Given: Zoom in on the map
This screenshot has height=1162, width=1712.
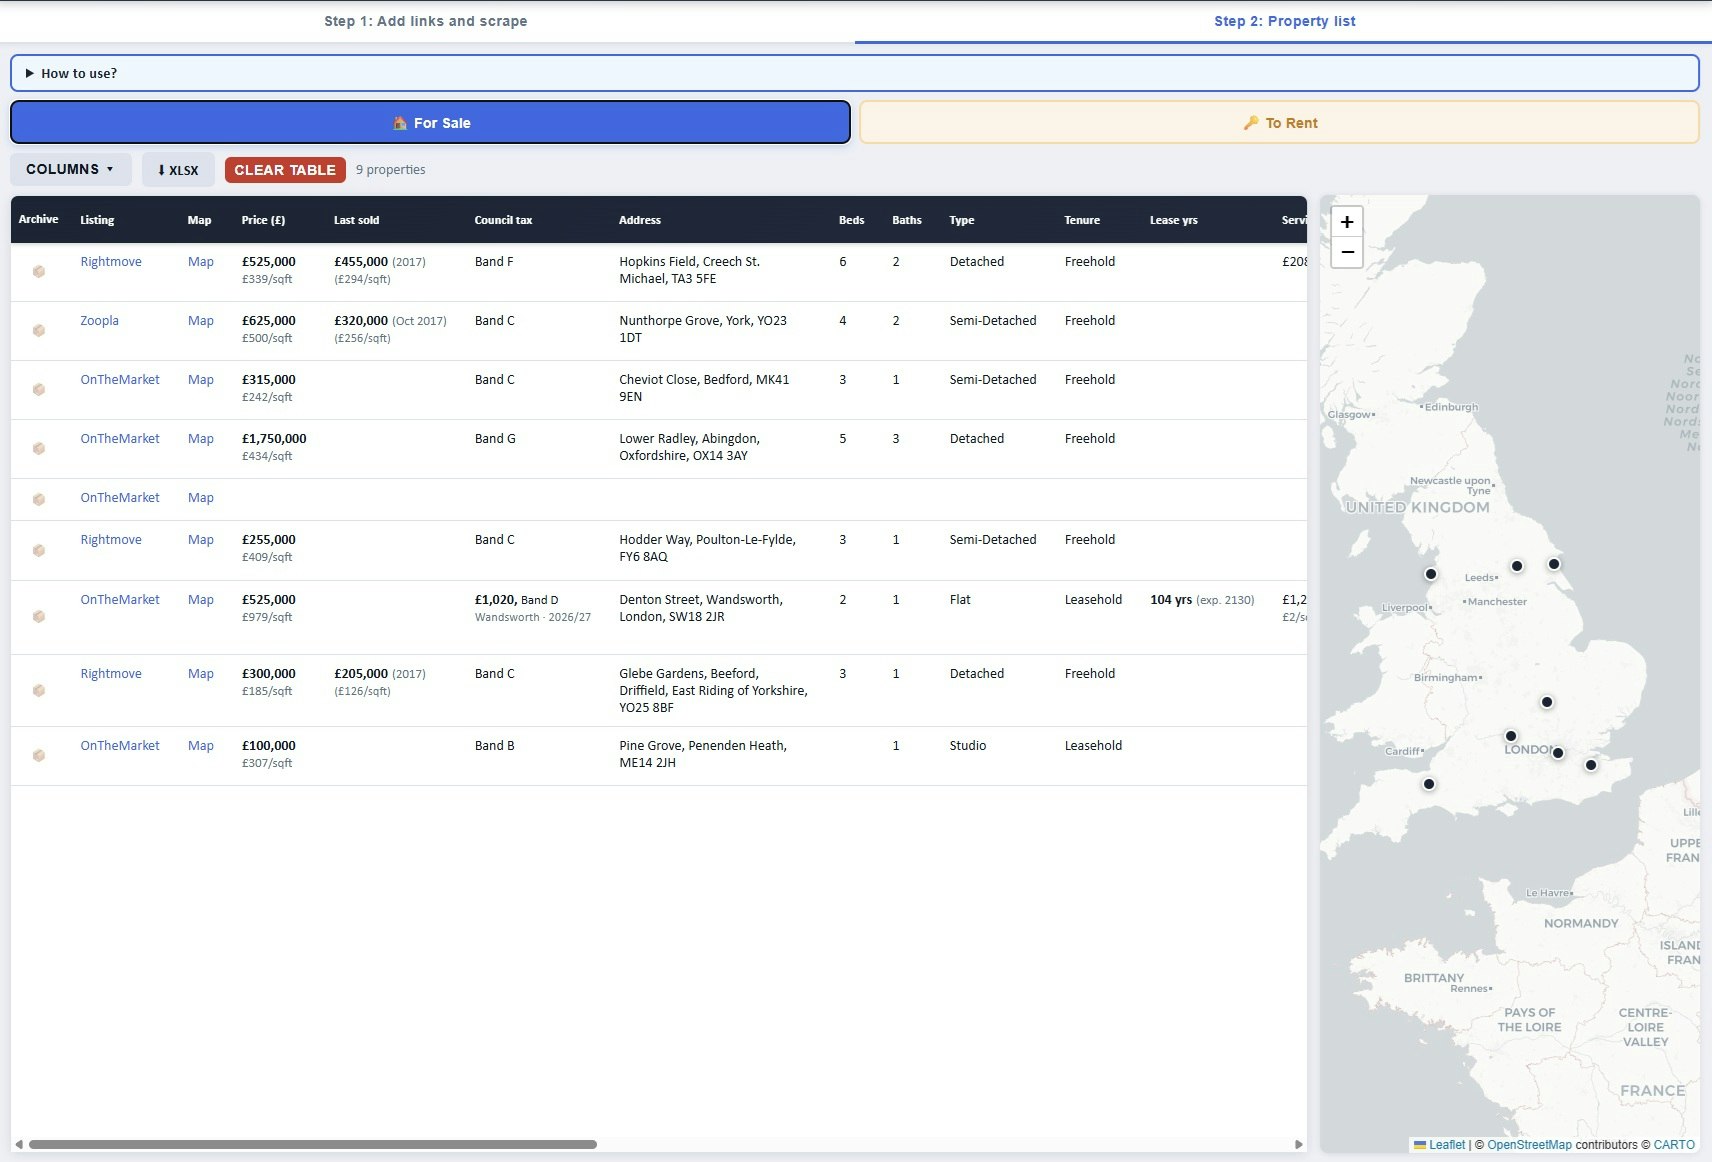Looking at the screenshot, I should (1347, 221).
